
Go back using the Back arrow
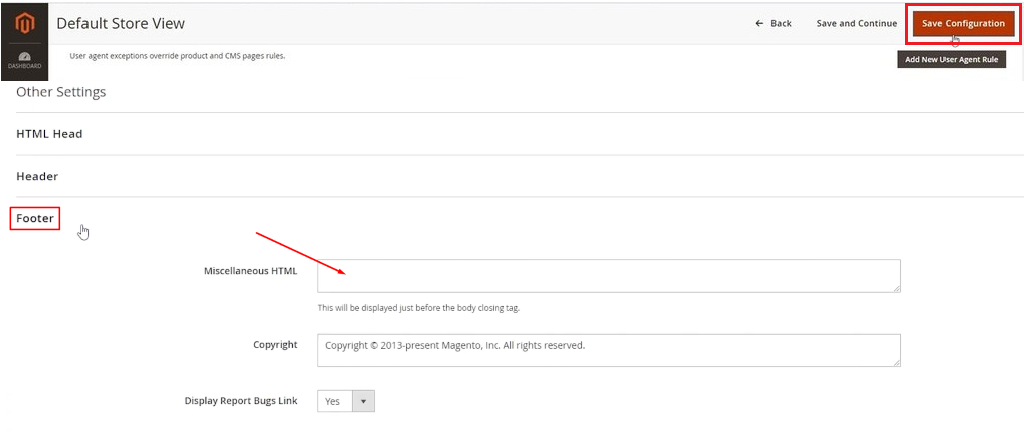coord(773,24)
